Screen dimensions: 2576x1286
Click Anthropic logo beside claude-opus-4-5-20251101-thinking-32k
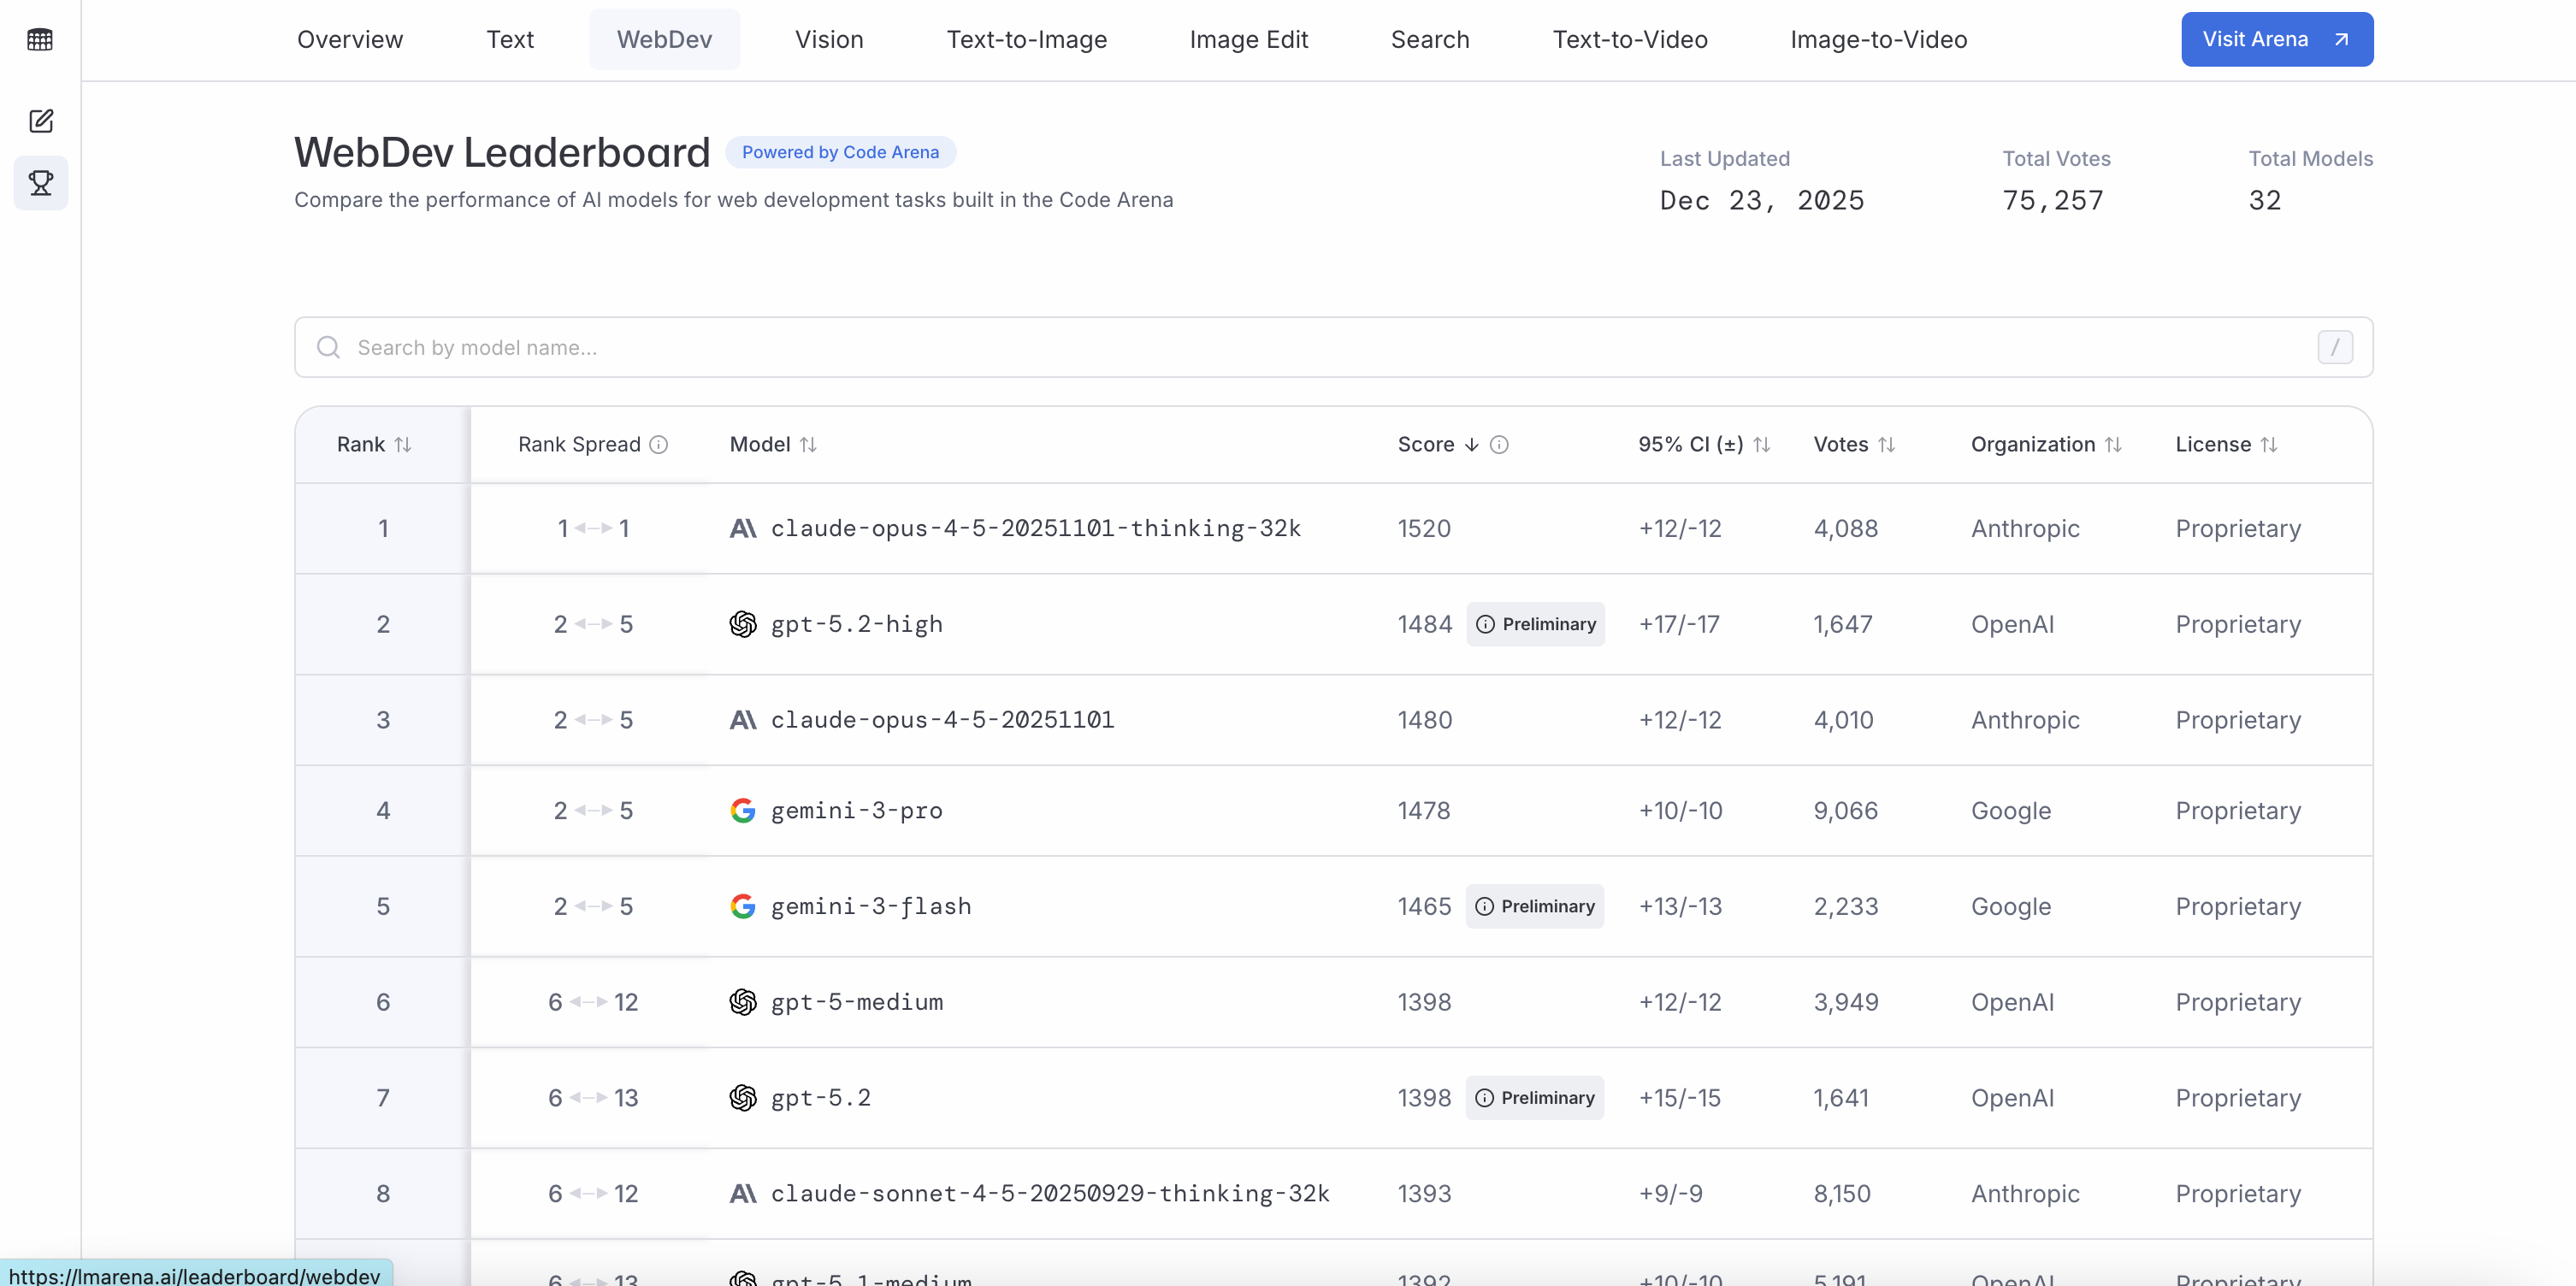click(x=743, y=529)
